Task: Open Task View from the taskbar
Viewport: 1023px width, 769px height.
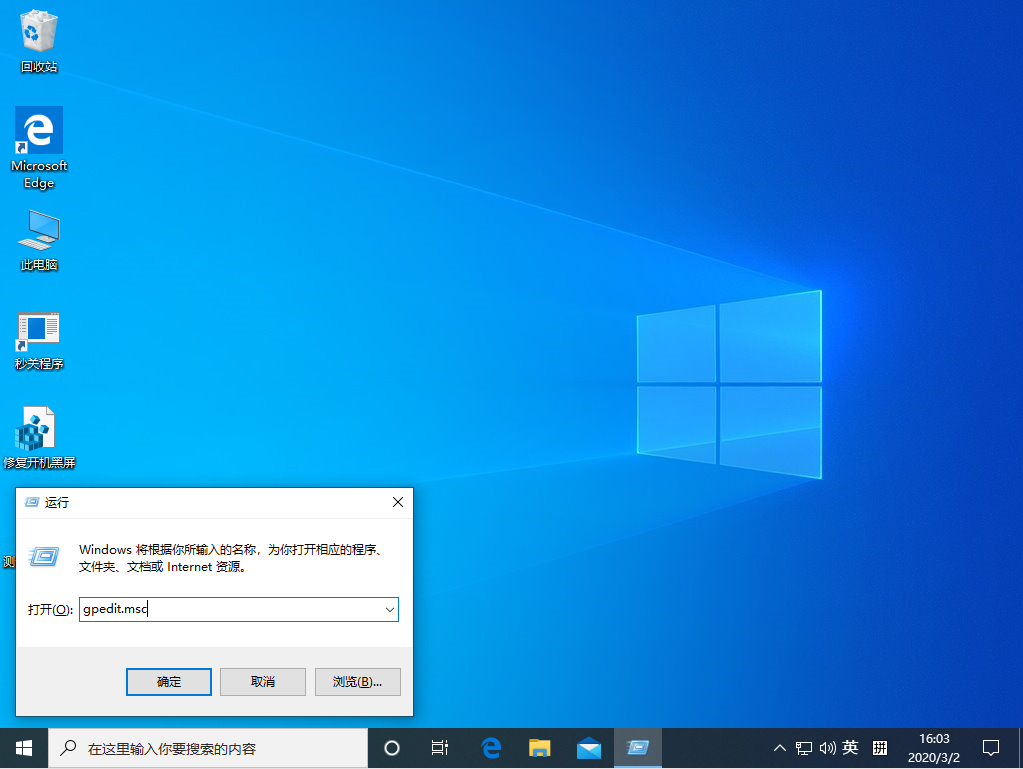Action: (439, 747)
